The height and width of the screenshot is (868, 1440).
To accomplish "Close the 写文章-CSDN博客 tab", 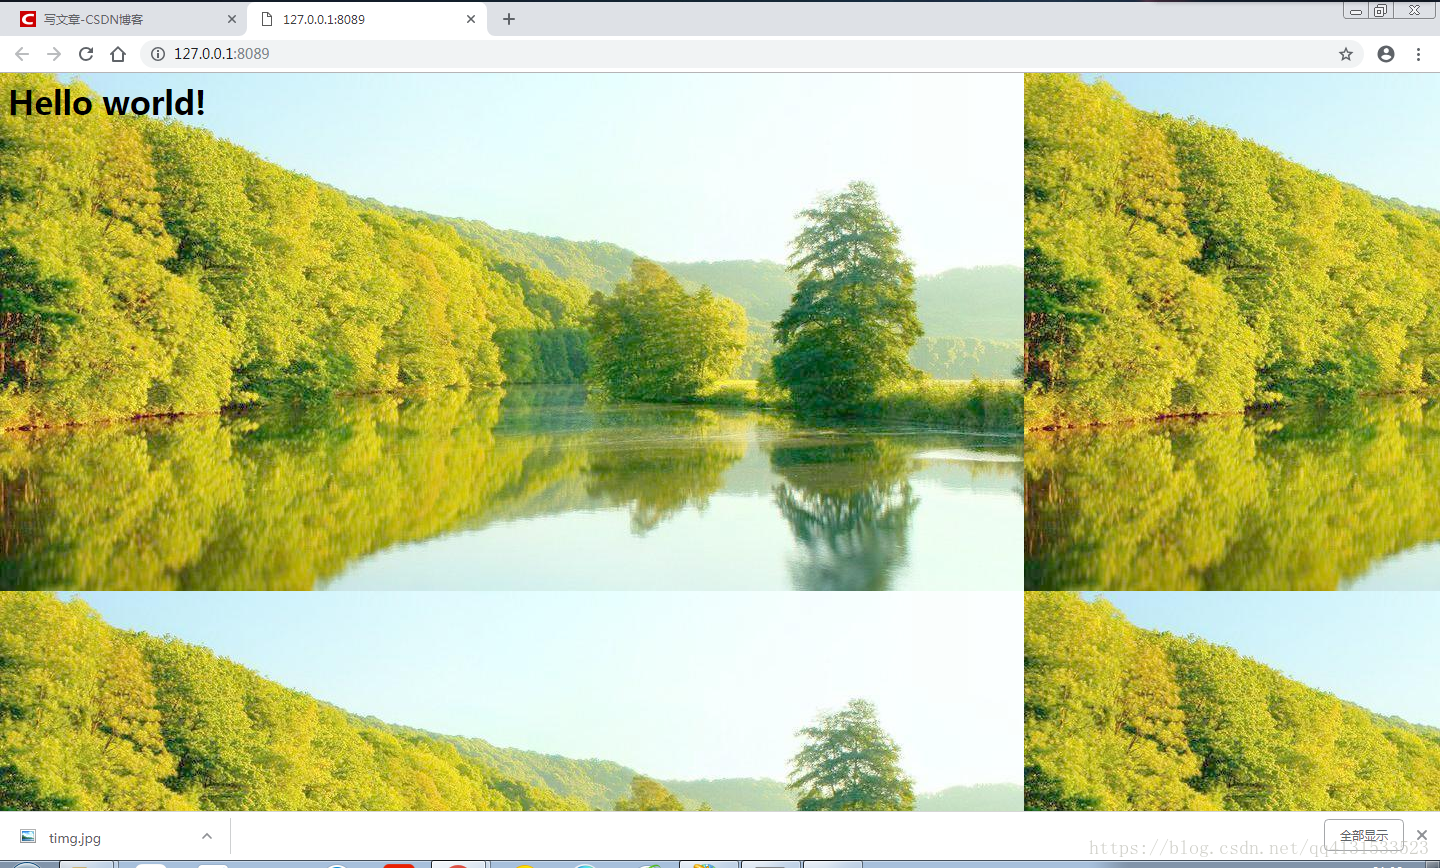I will coord(232,19).
